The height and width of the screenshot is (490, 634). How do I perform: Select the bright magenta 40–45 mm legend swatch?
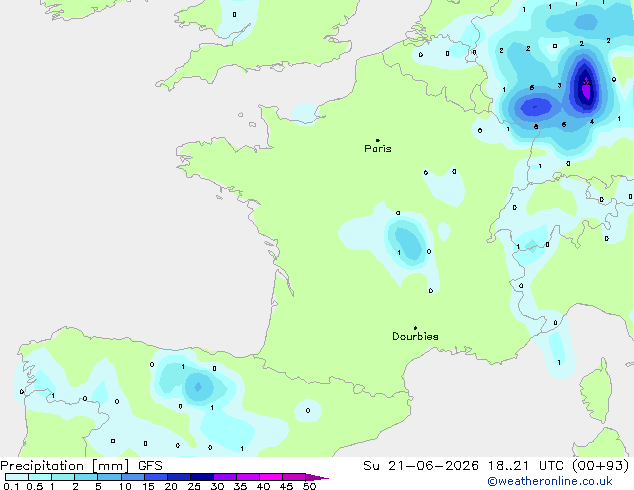(271, 477)
